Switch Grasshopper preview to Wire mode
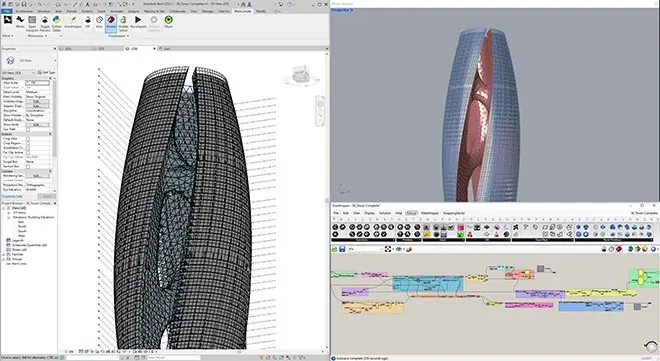 click(99, 22)
